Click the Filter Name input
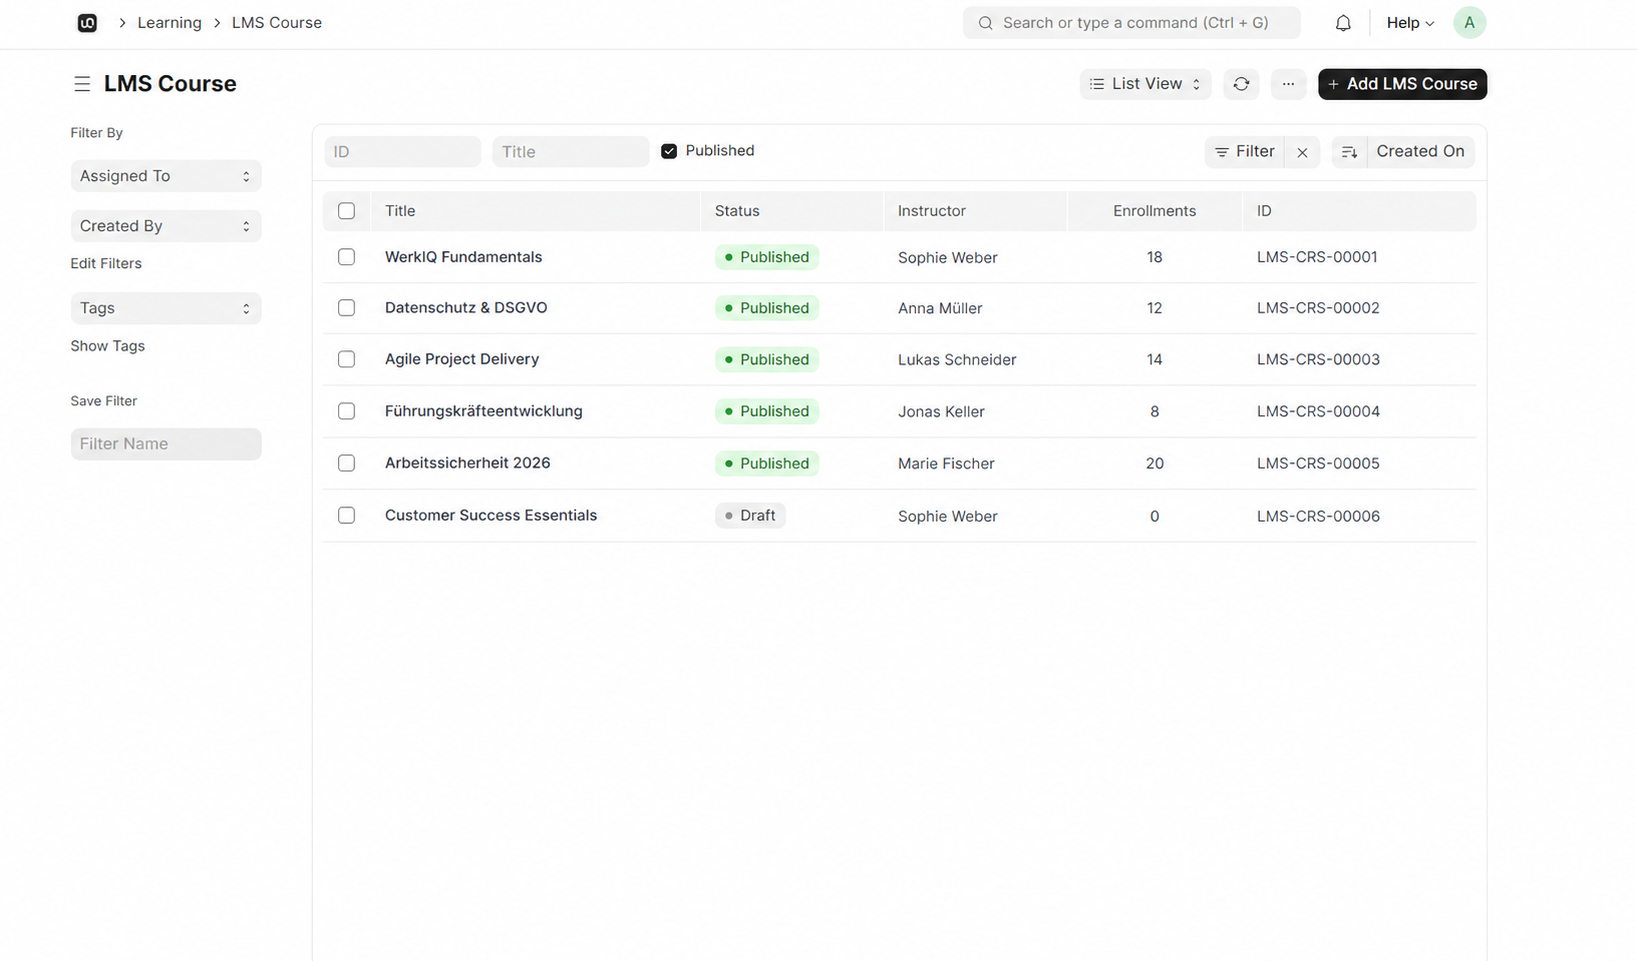1637x961 pixels. (x=166, y=444)
